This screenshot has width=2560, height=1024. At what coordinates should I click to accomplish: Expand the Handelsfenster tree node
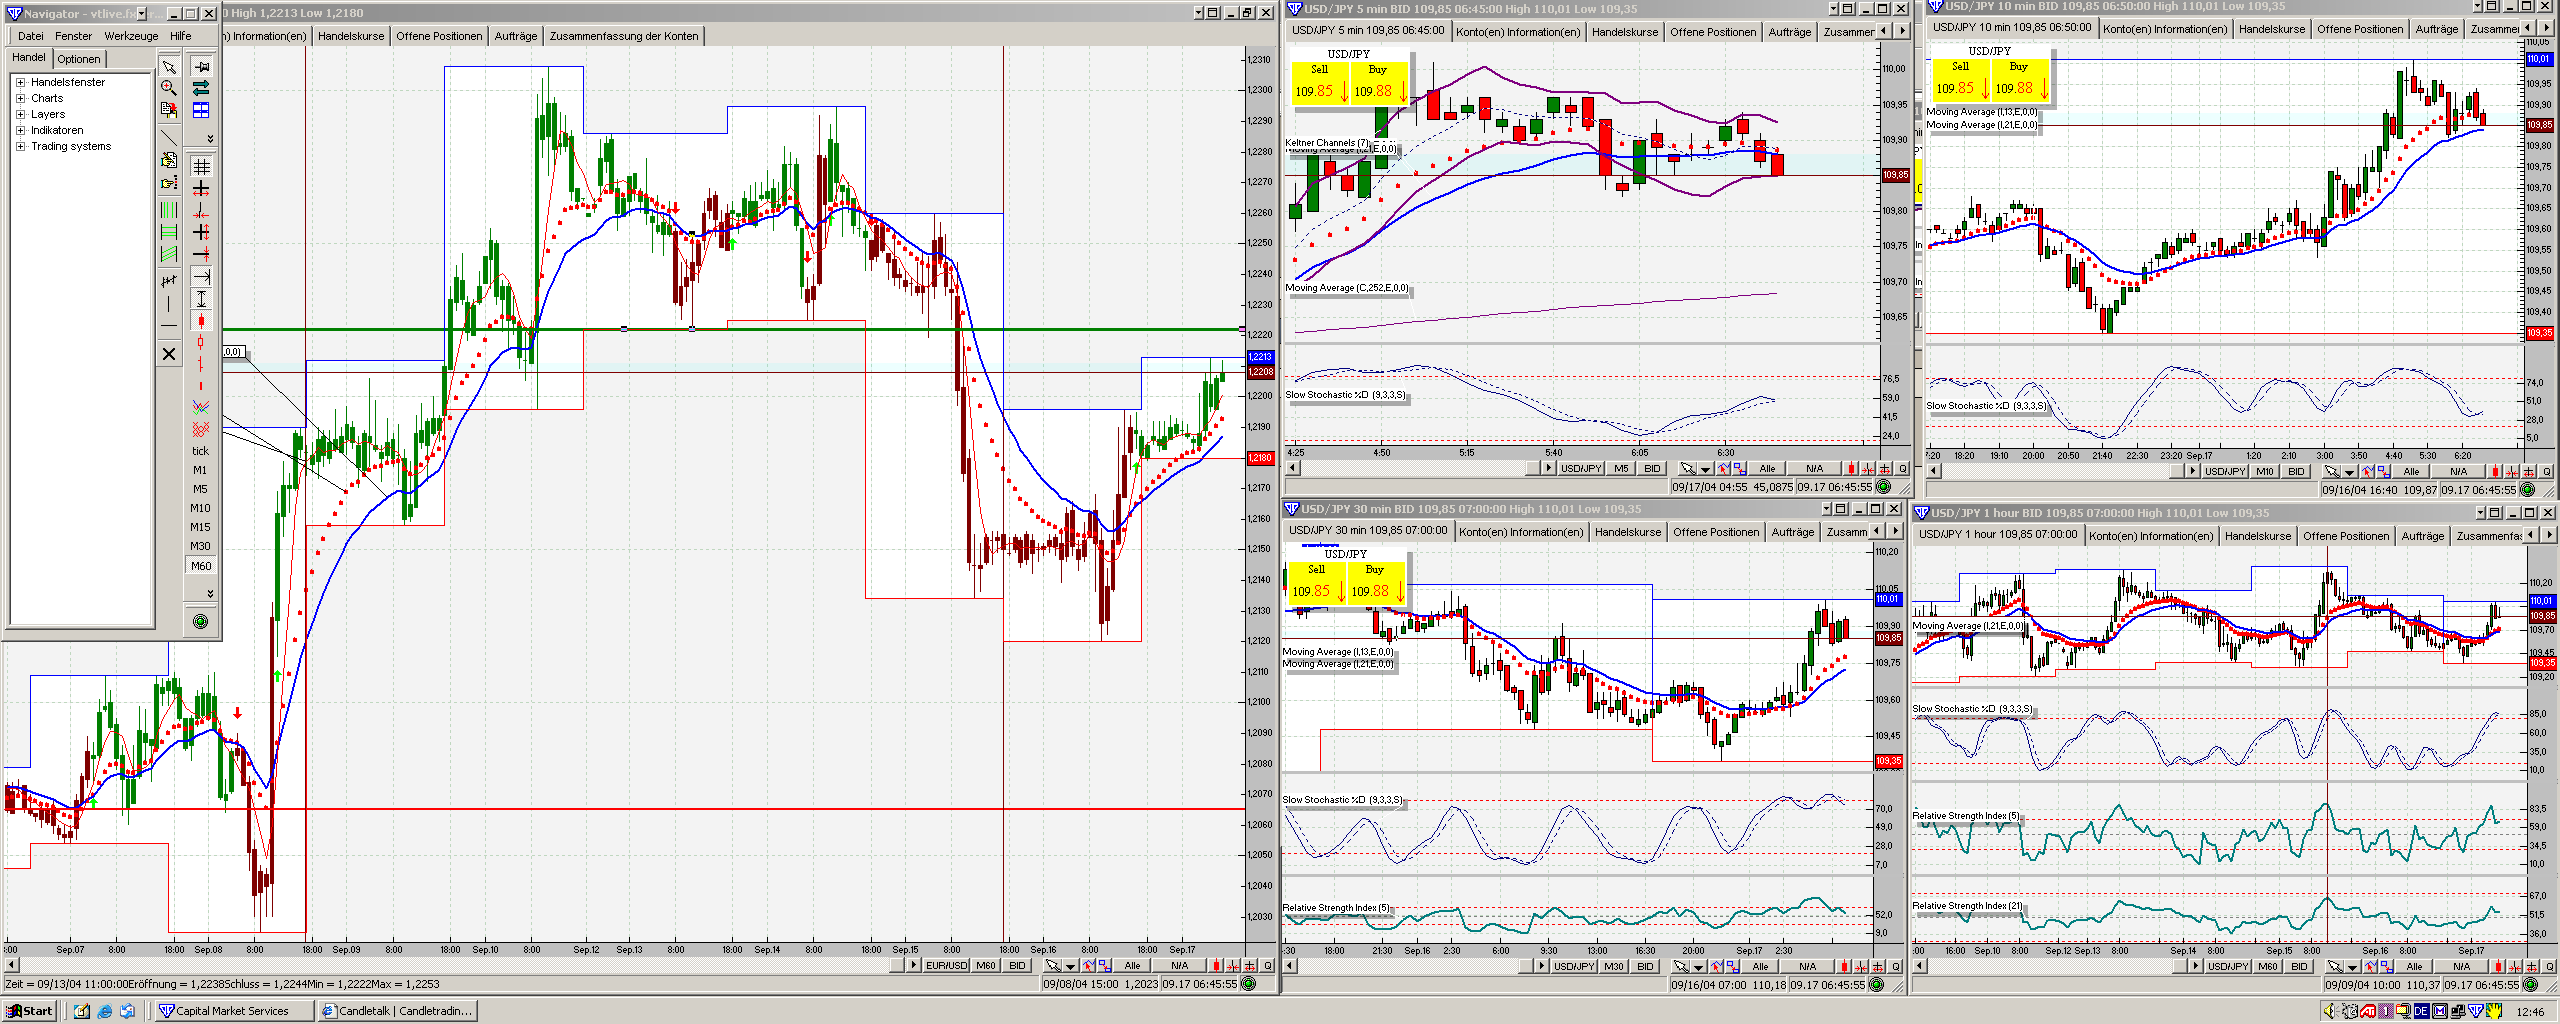pyautogui.click(x=20, y=82)
